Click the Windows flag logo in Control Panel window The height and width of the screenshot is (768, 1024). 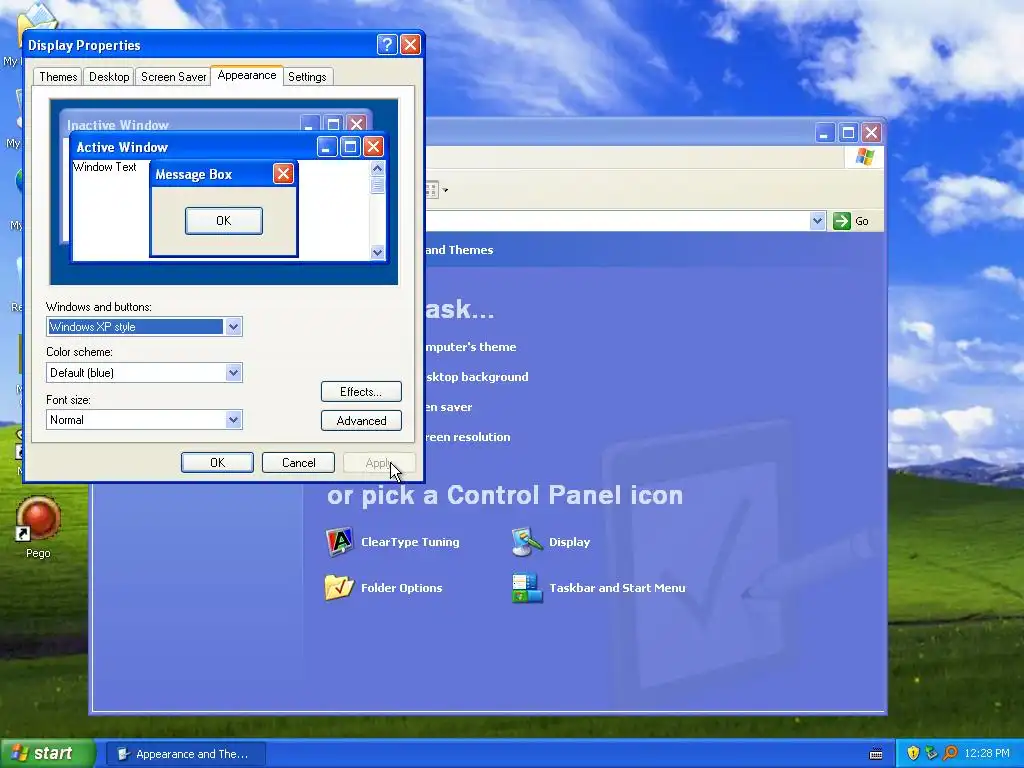865,157
